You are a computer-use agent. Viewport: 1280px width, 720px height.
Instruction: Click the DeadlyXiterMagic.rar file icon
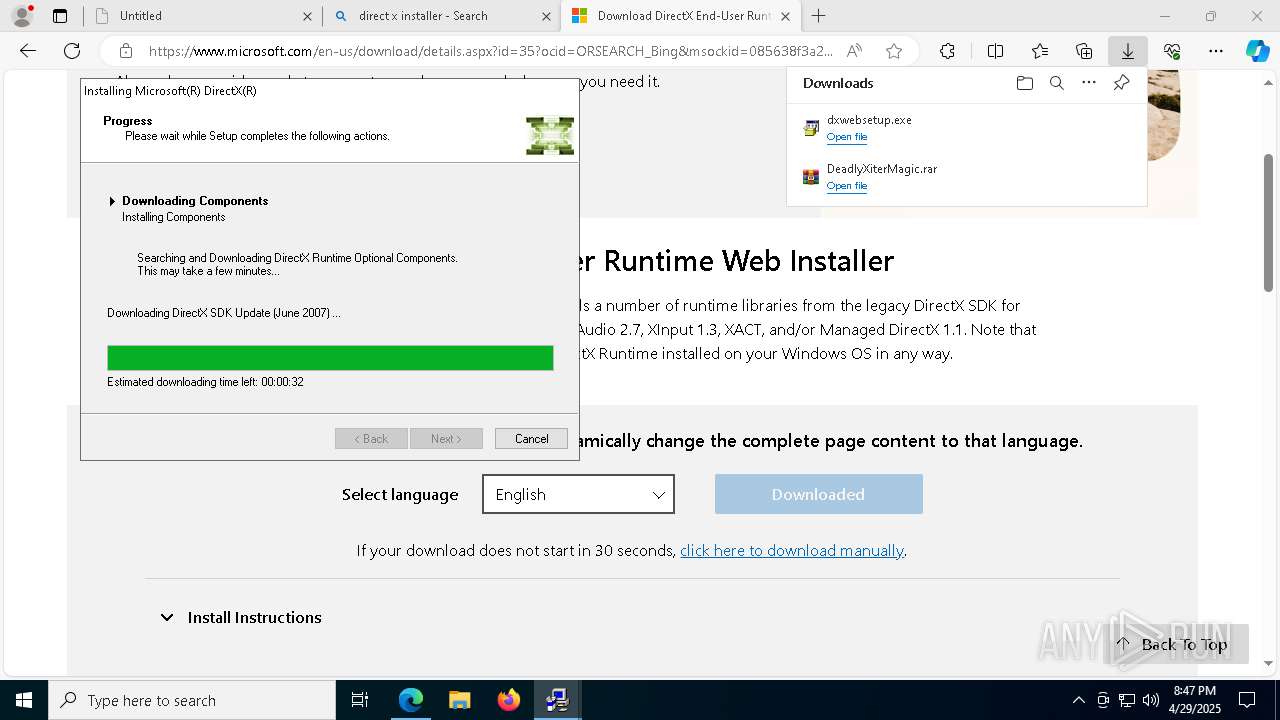811,177
